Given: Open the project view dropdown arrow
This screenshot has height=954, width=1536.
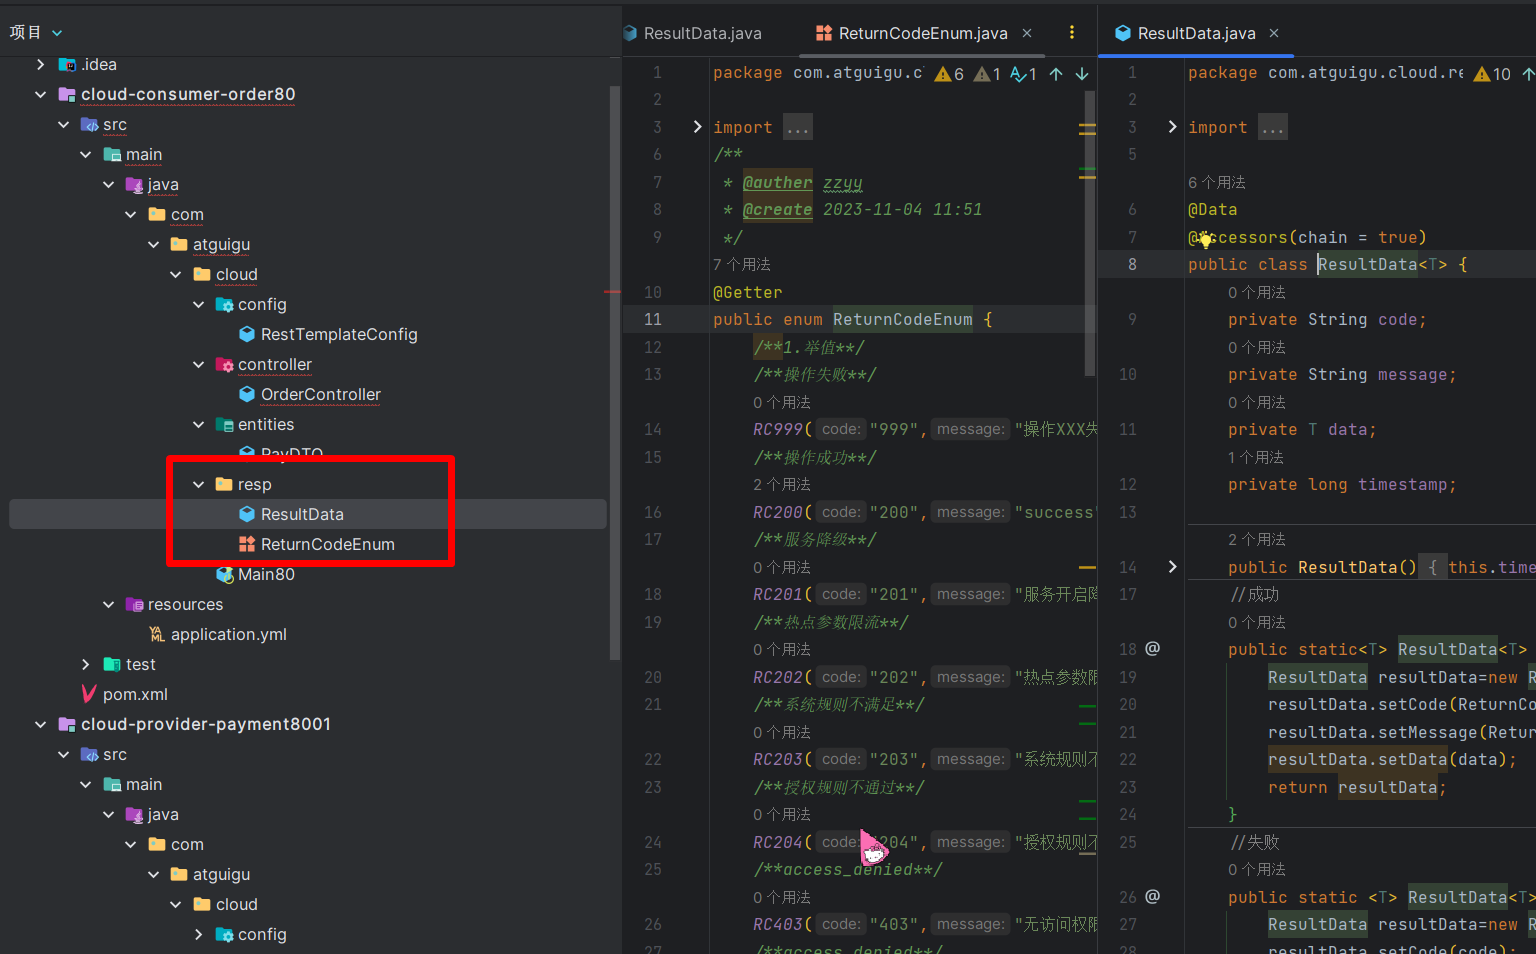Looking at the screenshot, I should tap(57, 33).
